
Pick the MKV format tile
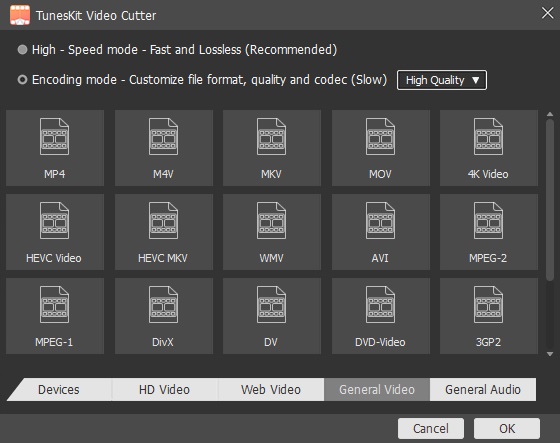pos(272,148)
